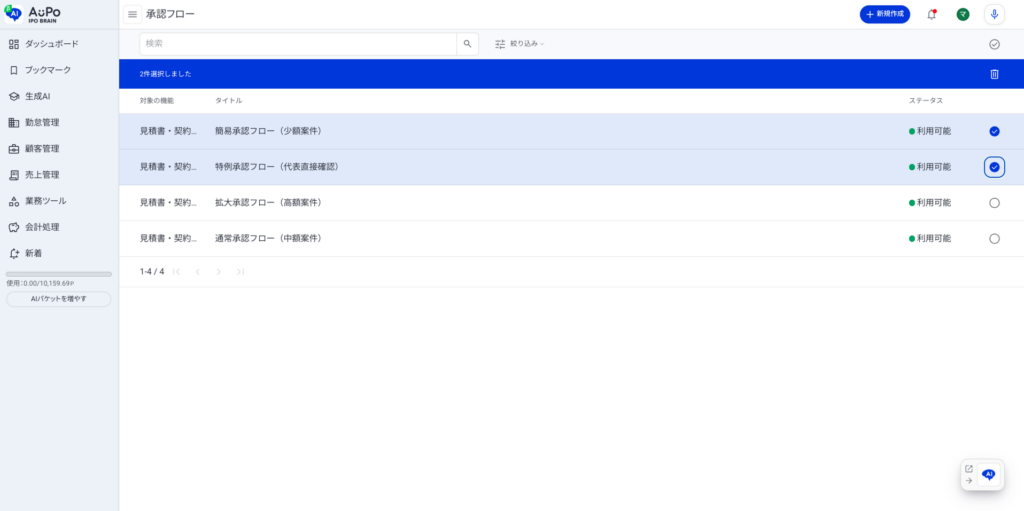1024x511 pixels.
Task: Uncheck the 簡易承認フロー(少額案件) row
Action: (994, 131)
